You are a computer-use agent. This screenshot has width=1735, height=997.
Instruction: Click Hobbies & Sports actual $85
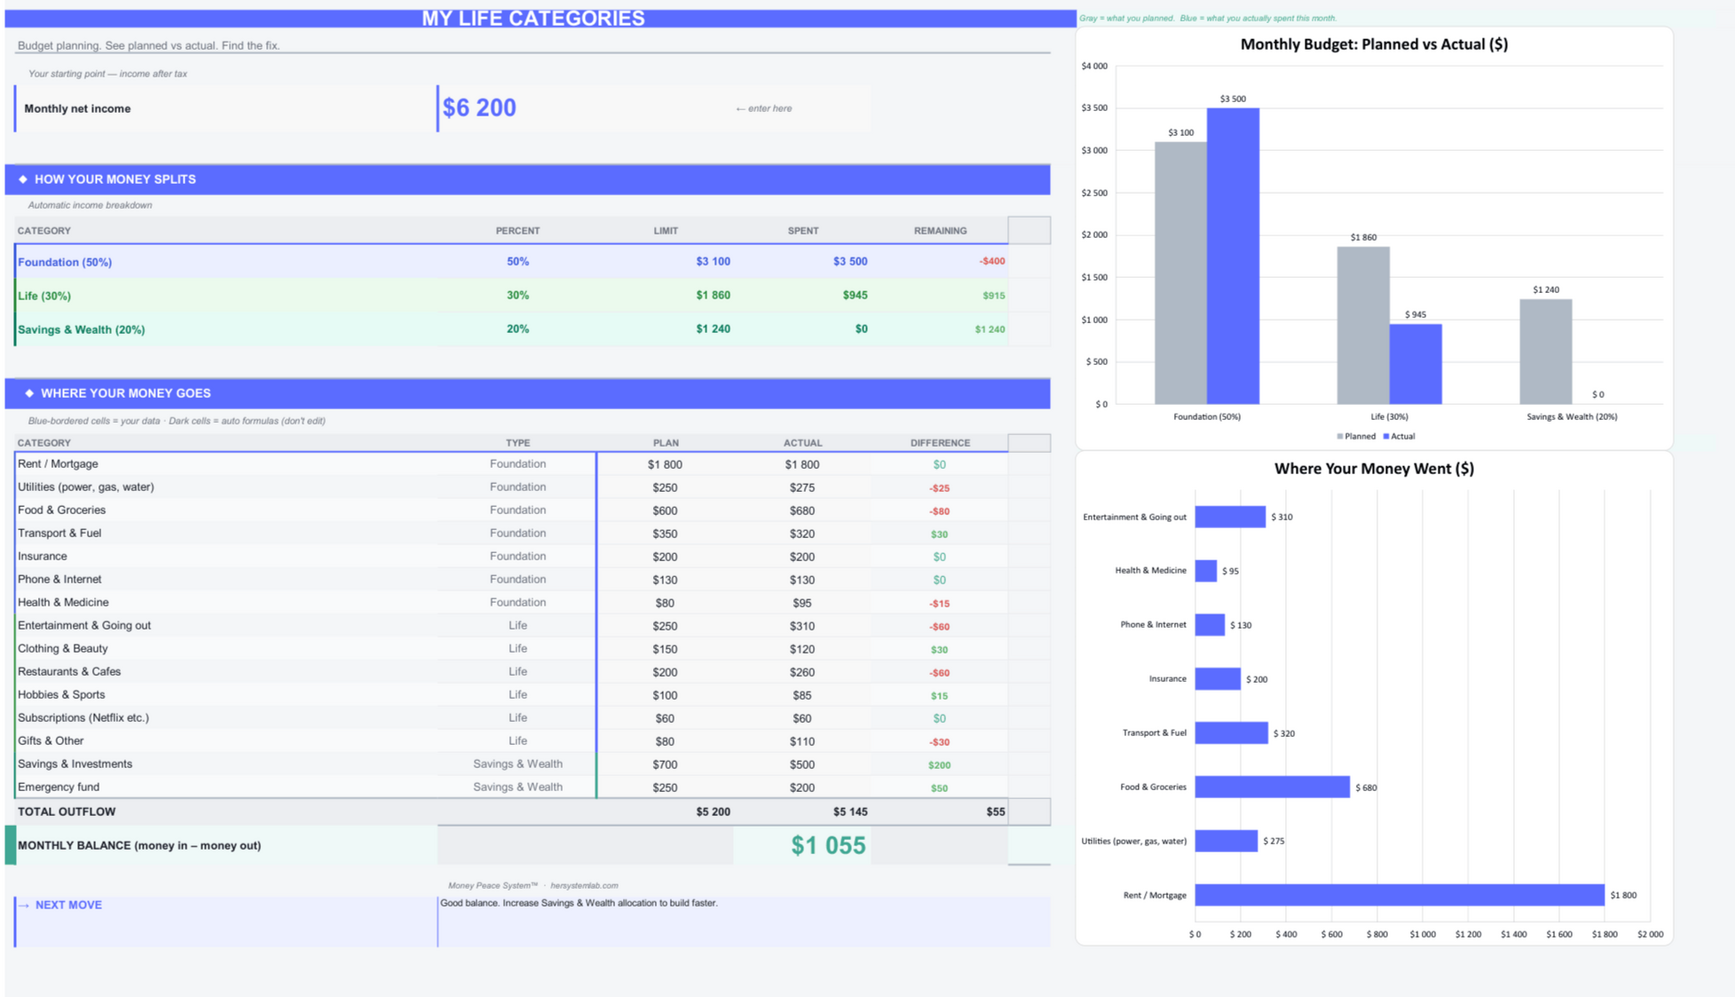click(802, 695)
